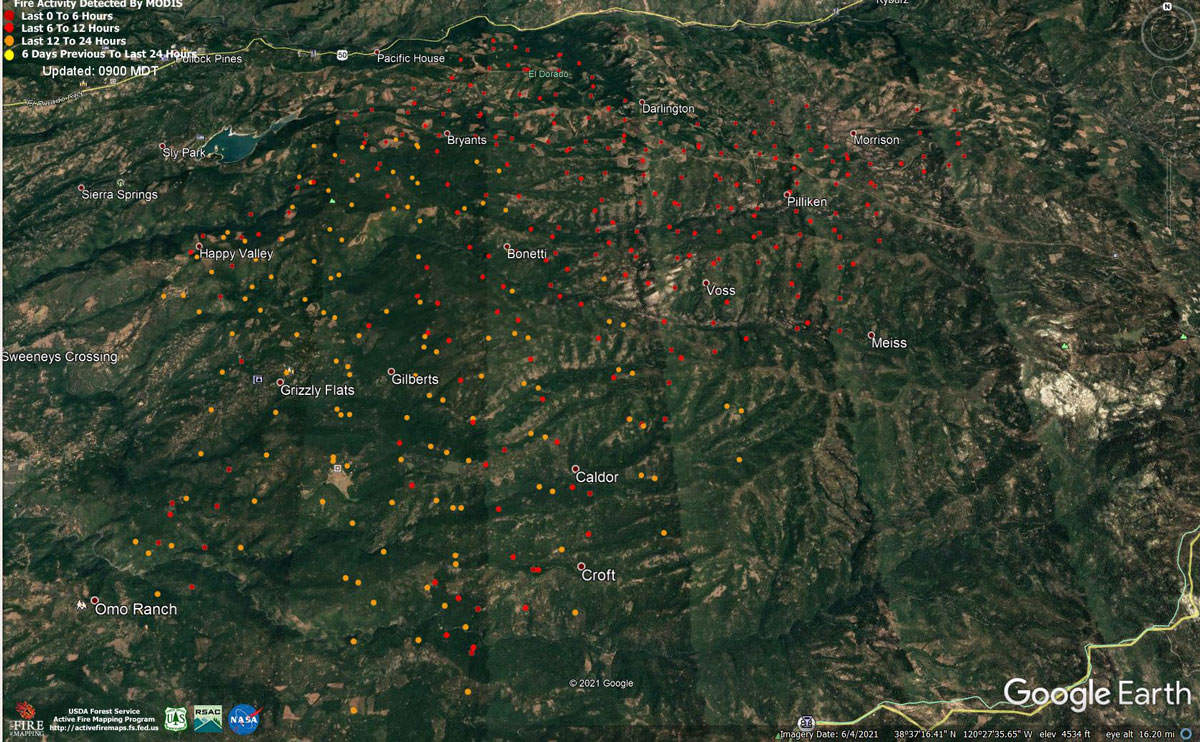1200x742 pixels.
Task: Select the Voss place marker
Action: [x=706, y=283]
